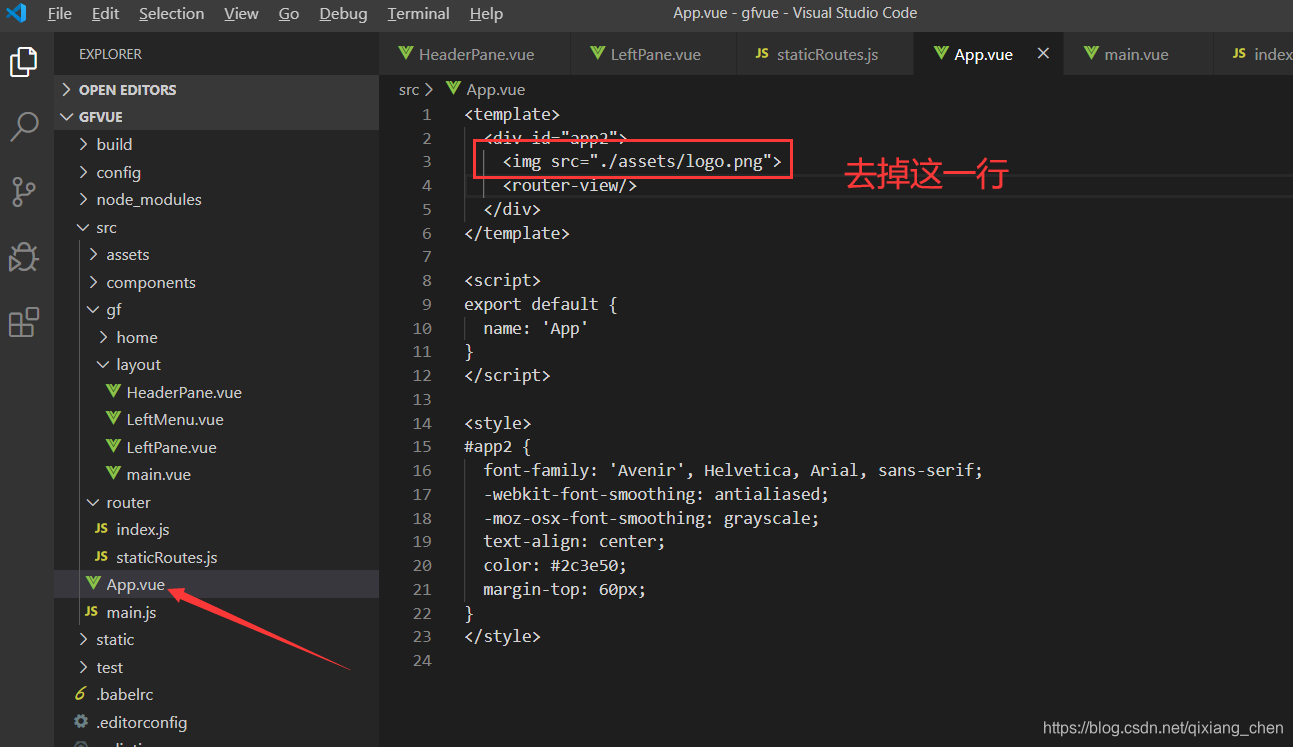Open the Help menu
This screenshot has height=747, width=1293.
click(x=486, y=14)
